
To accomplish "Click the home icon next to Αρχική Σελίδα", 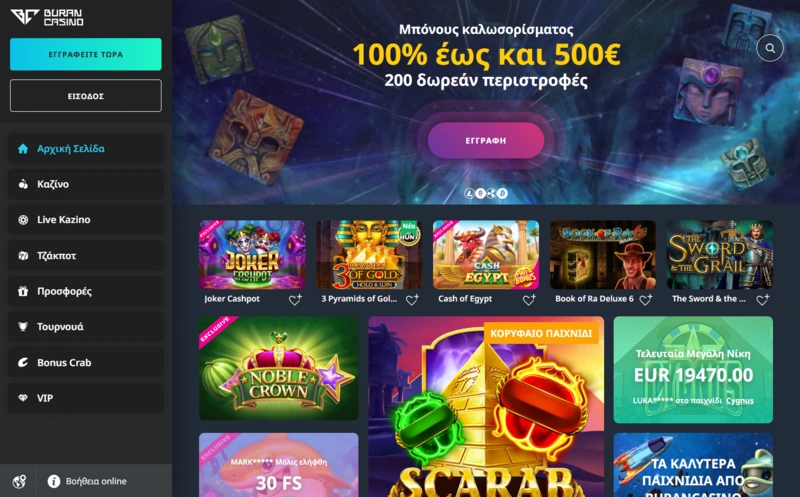I will coord(23,148).
